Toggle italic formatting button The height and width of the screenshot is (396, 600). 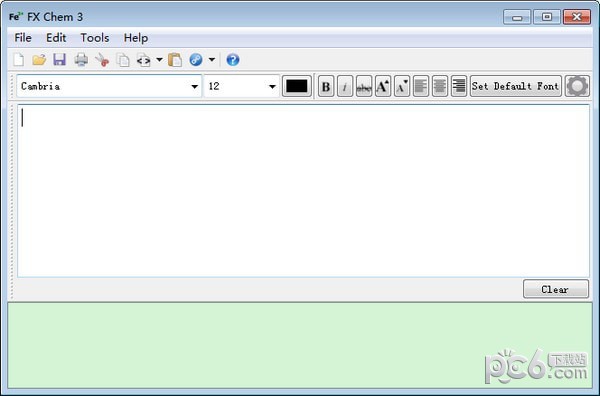click(345, 86)
